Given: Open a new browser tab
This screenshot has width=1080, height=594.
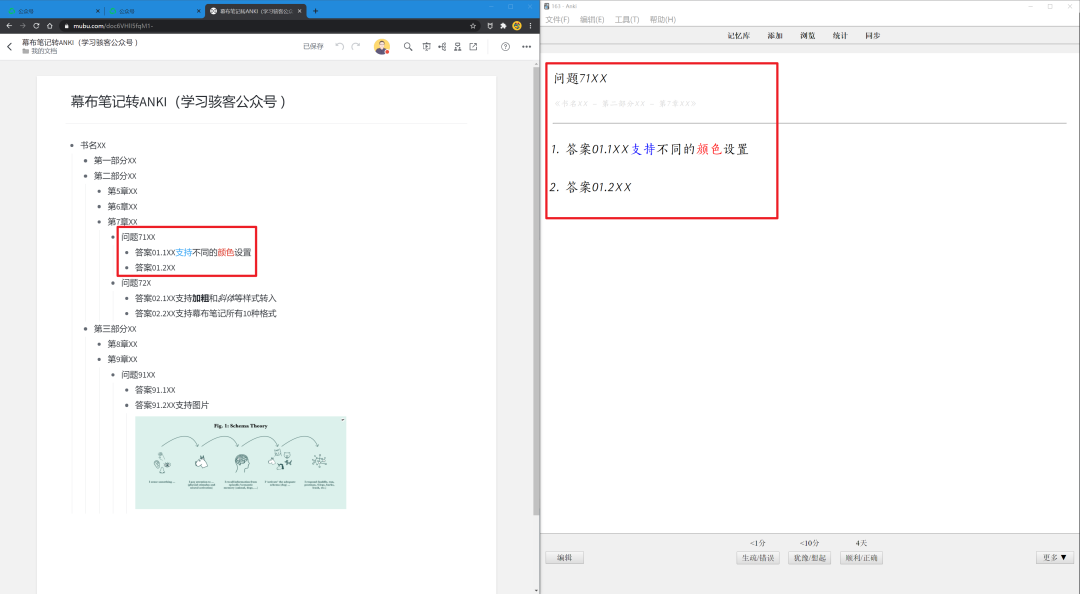Looking at the screenshot, I should (315, 10).
